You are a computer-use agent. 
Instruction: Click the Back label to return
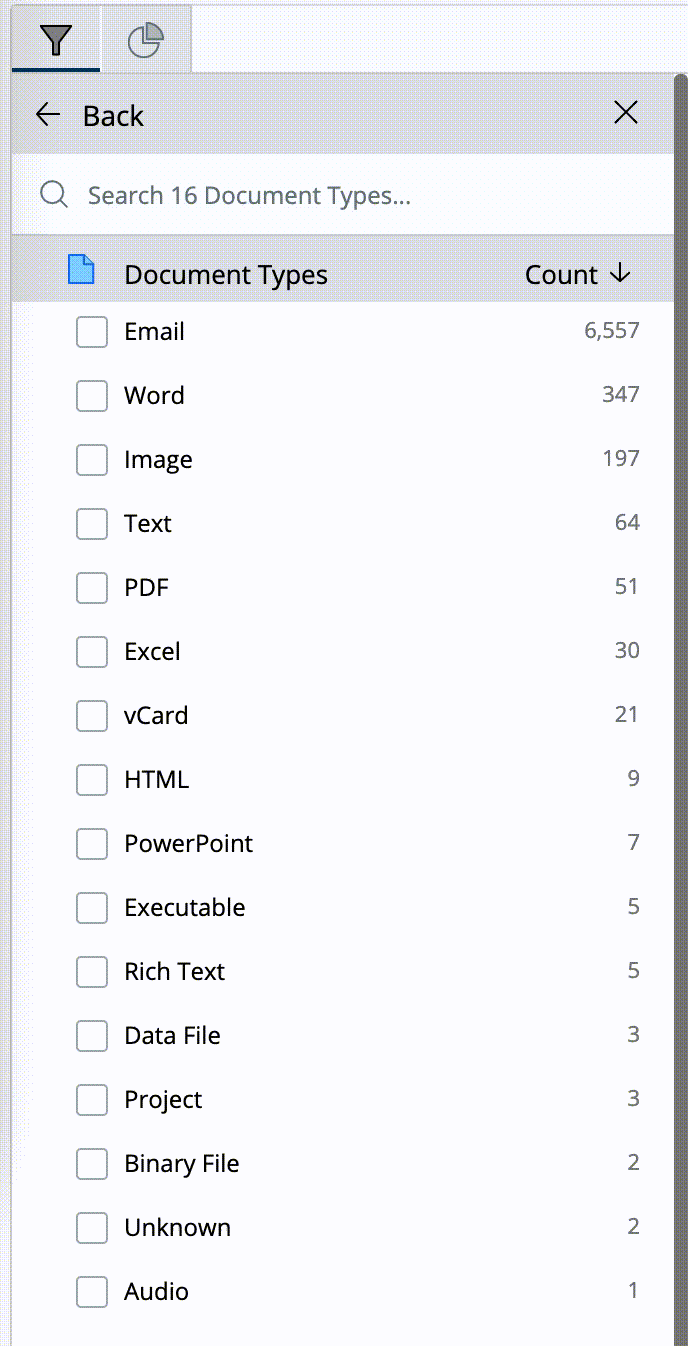[x=113, y=115]
